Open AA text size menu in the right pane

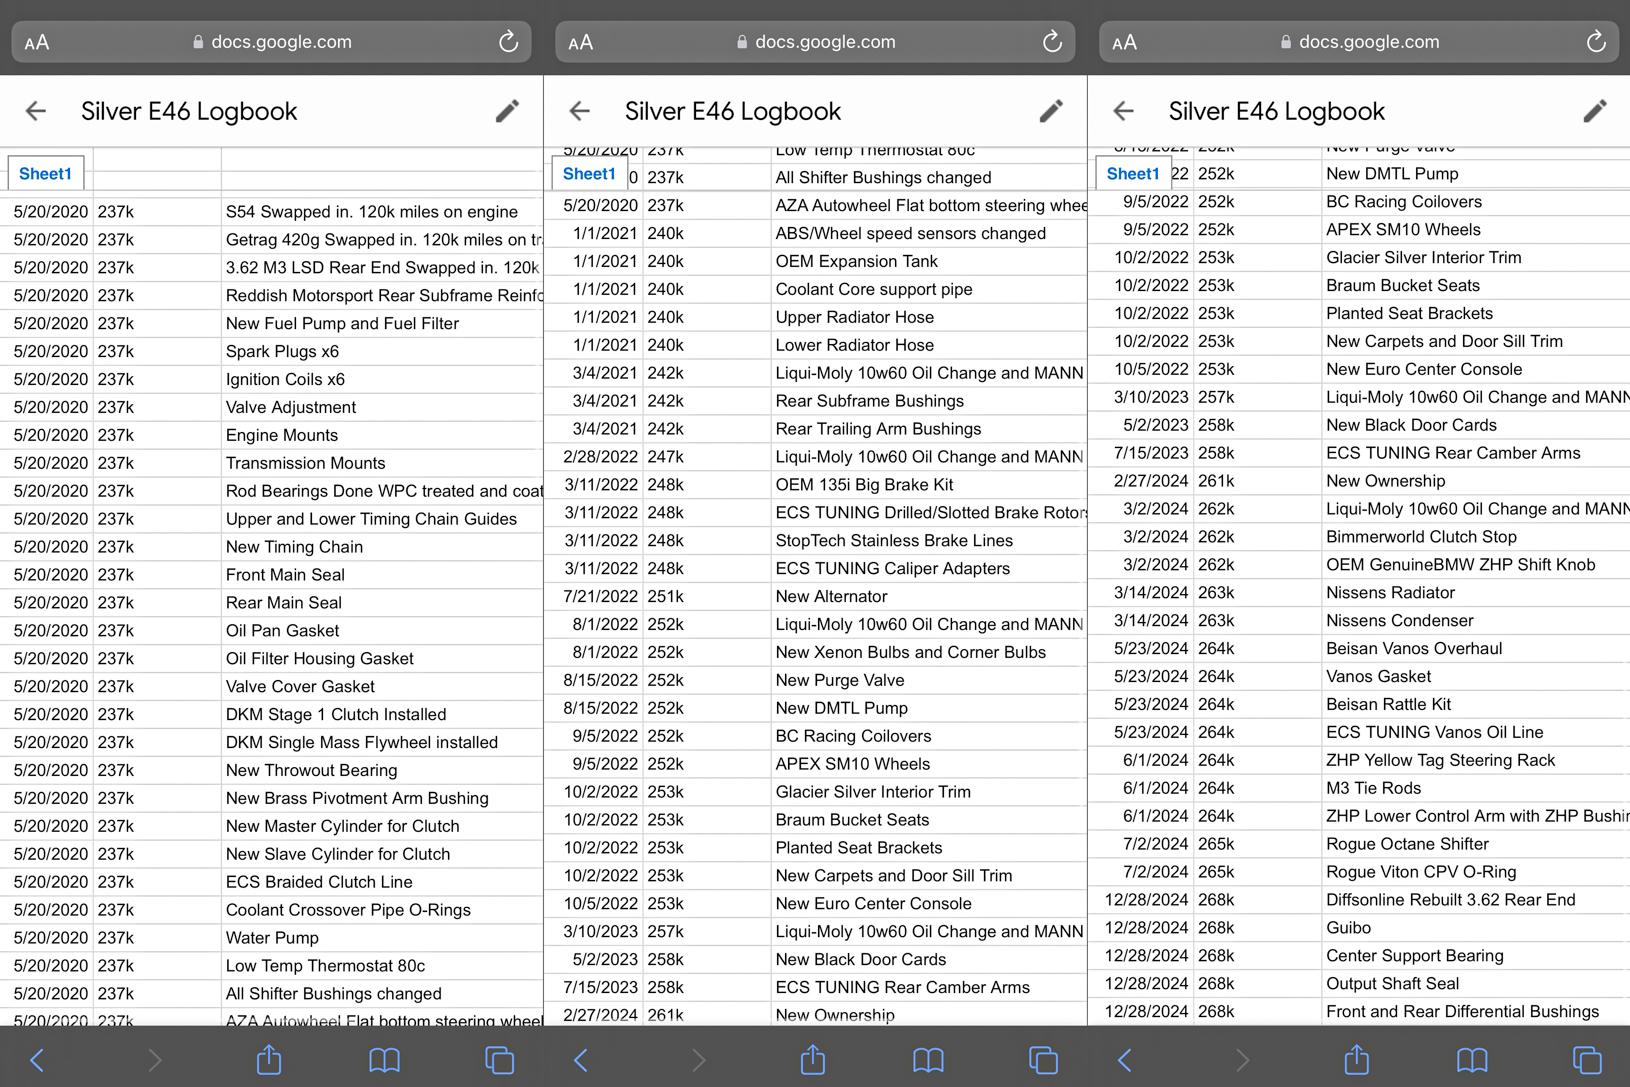[x=1124, y=42]
